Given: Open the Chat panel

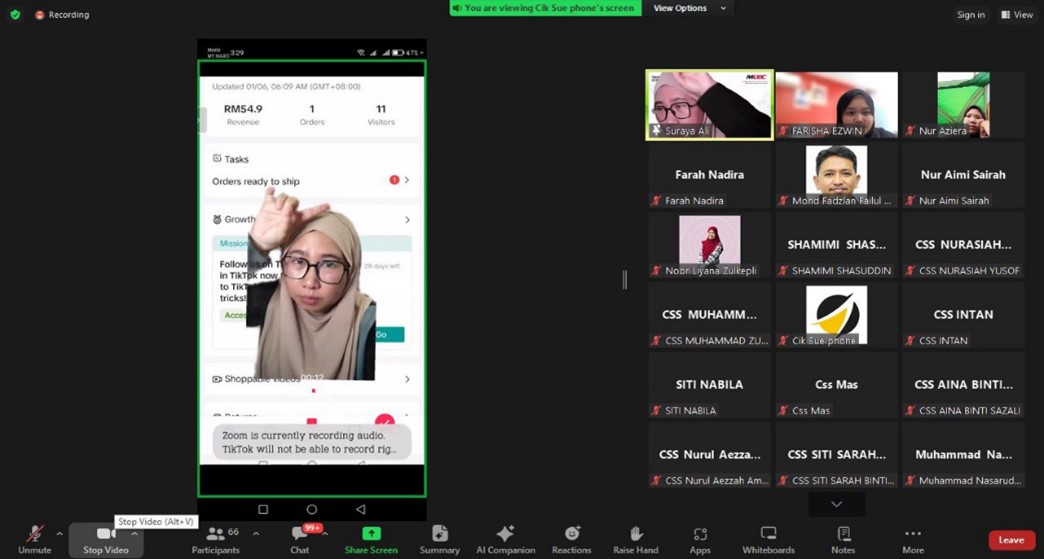Looking at the screenshot, I should (299, 538).
